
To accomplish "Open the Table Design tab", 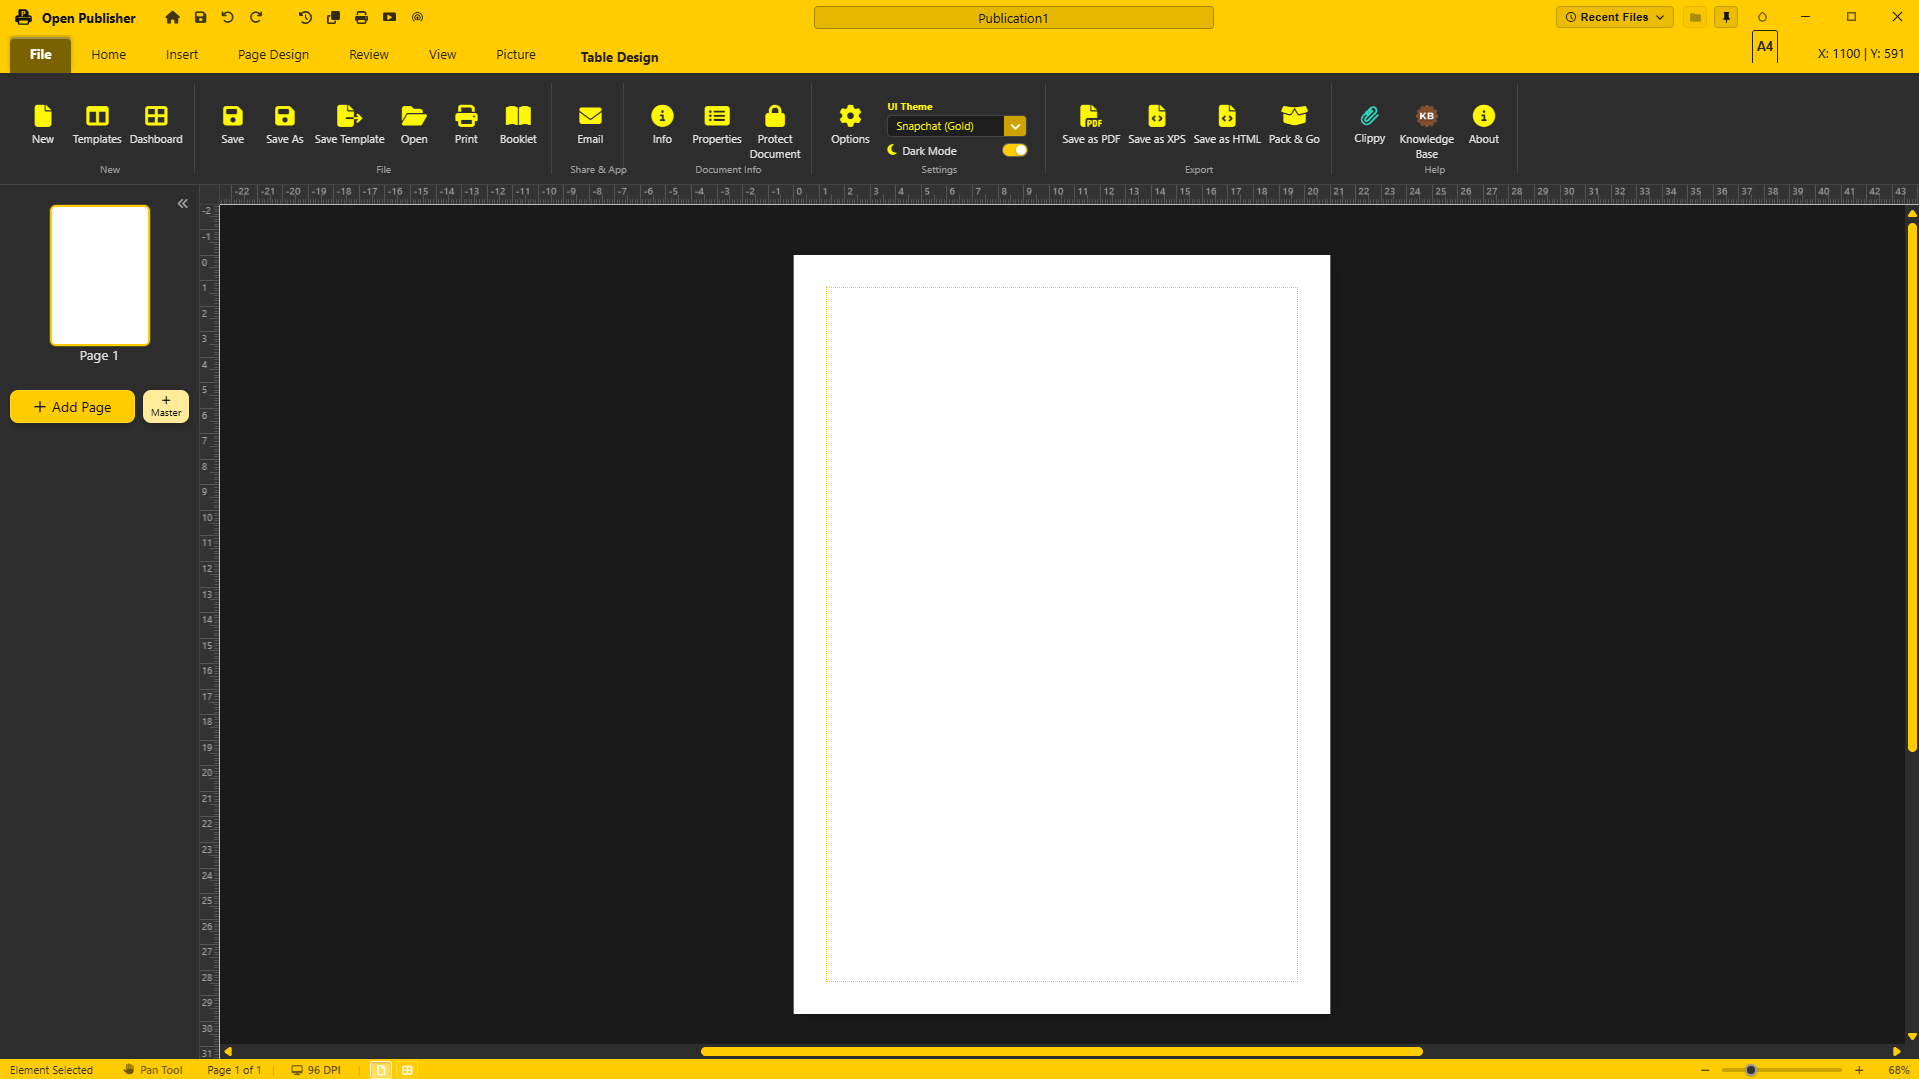I will click(620, 57).
